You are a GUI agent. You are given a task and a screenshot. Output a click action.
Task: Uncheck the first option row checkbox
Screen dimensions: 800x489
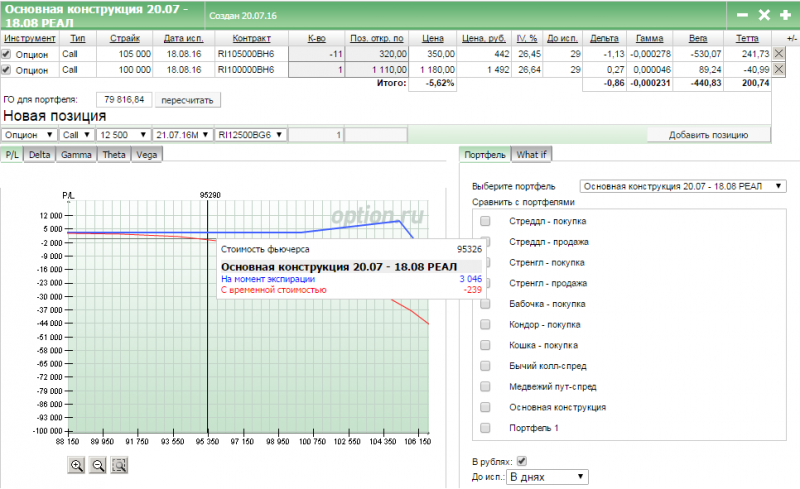[7, 53]
